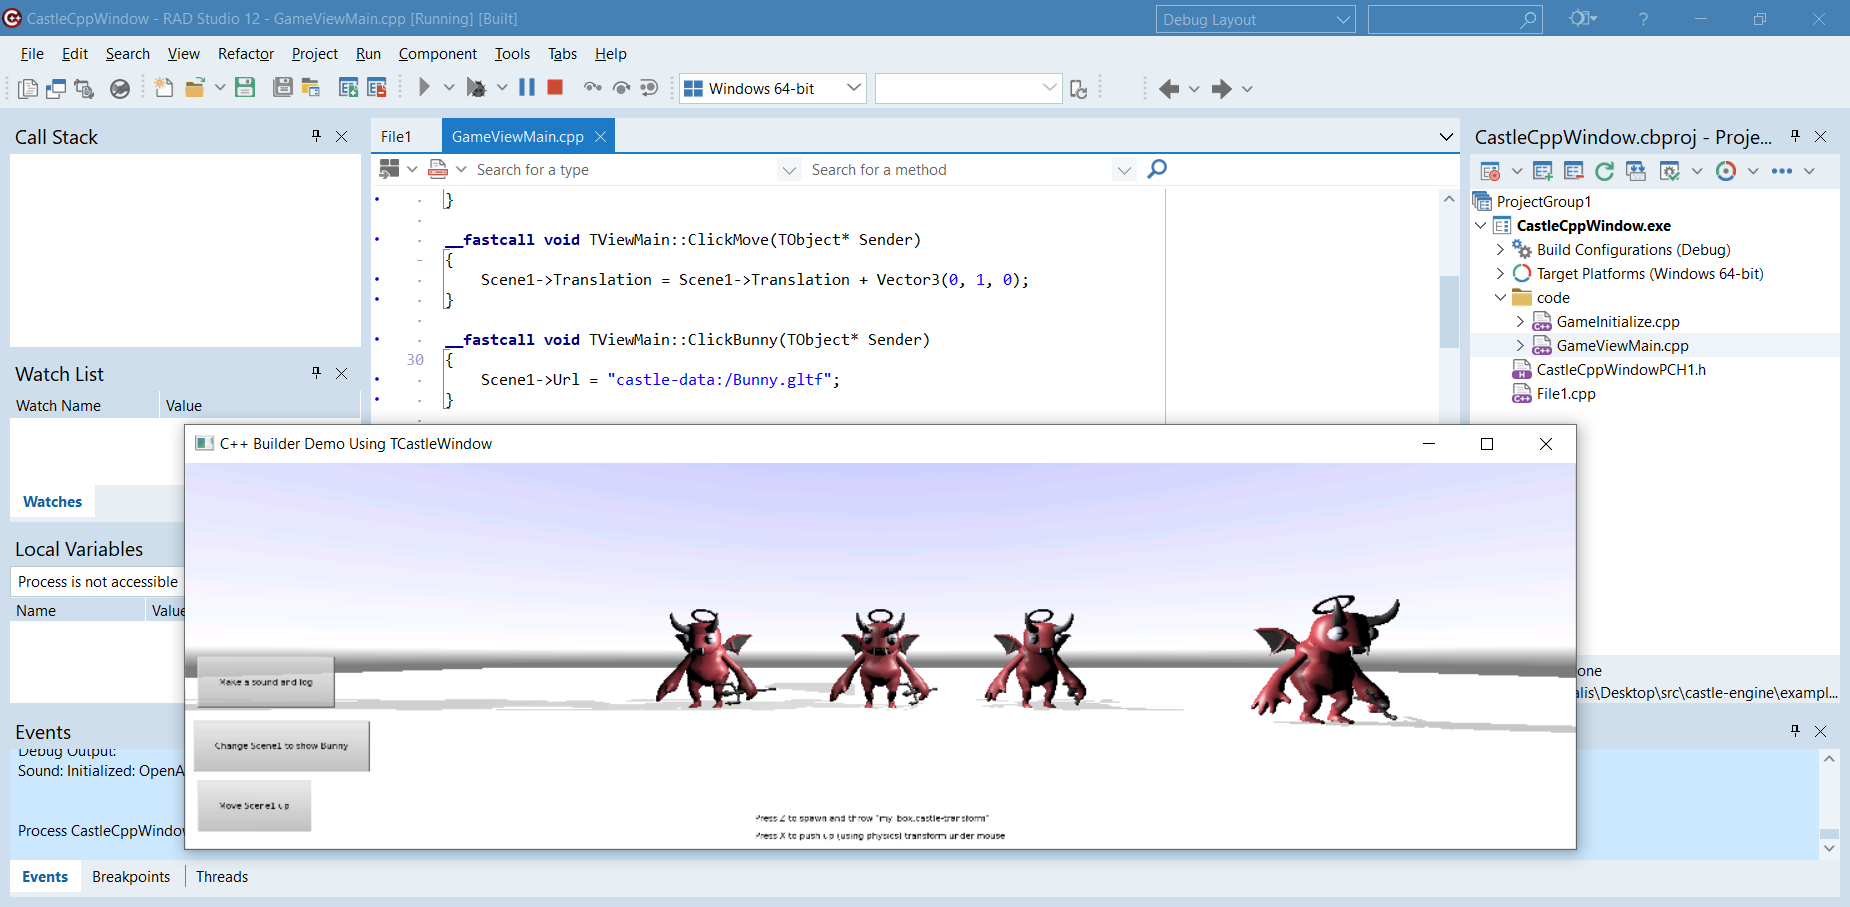
Task: Close the GameViewMain.cpp tab
Action: pyautogui.click(x=600, y=137)
